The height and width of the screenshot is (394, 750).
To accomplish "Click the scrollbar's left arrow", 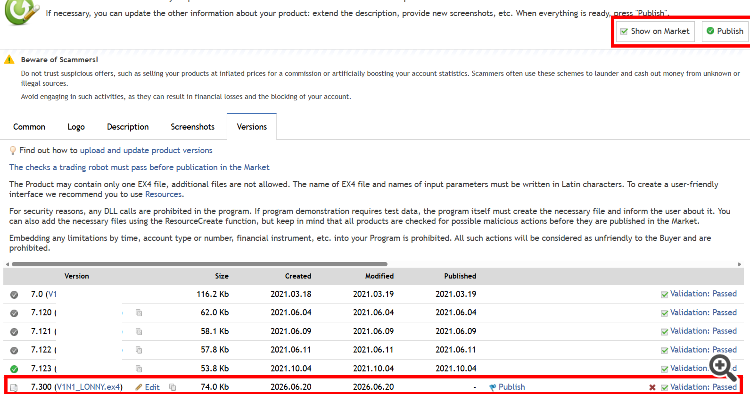I will pos(7,264).
